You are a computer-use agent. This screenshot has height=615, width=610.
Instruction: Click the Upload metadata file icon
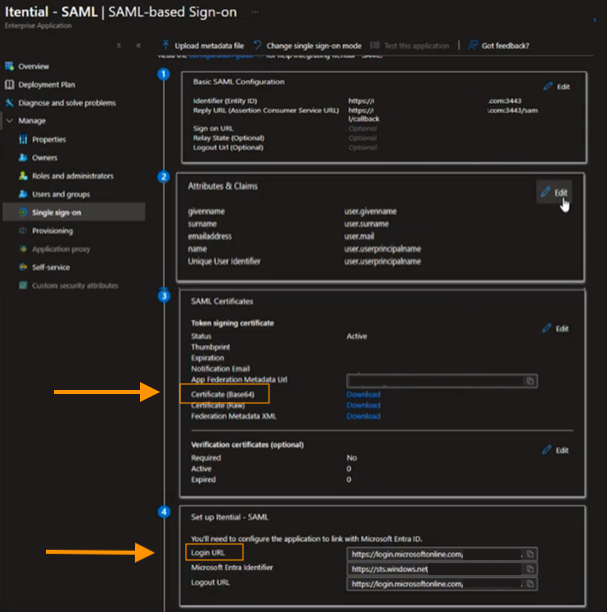(x=166, y=46)
